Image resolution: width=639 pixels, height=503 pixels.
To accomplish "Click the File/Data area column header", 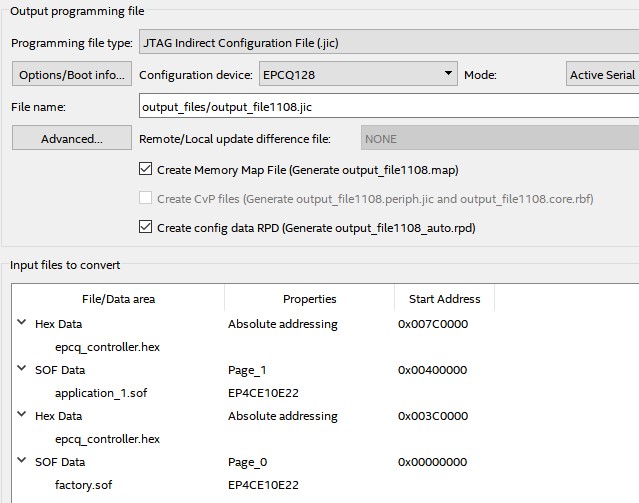I will click(118, 299).
